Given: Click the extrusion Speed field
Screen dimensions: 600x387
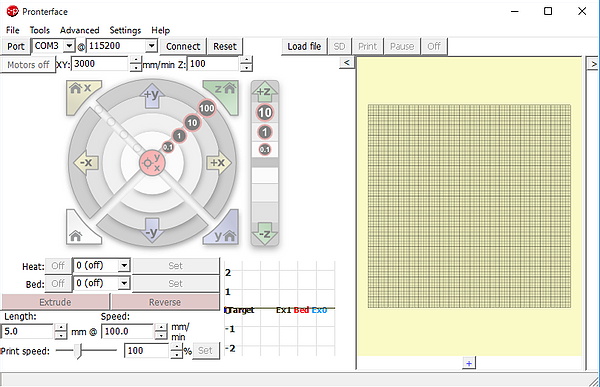Looking at the screenshot, I should click(x=127, y=331).
